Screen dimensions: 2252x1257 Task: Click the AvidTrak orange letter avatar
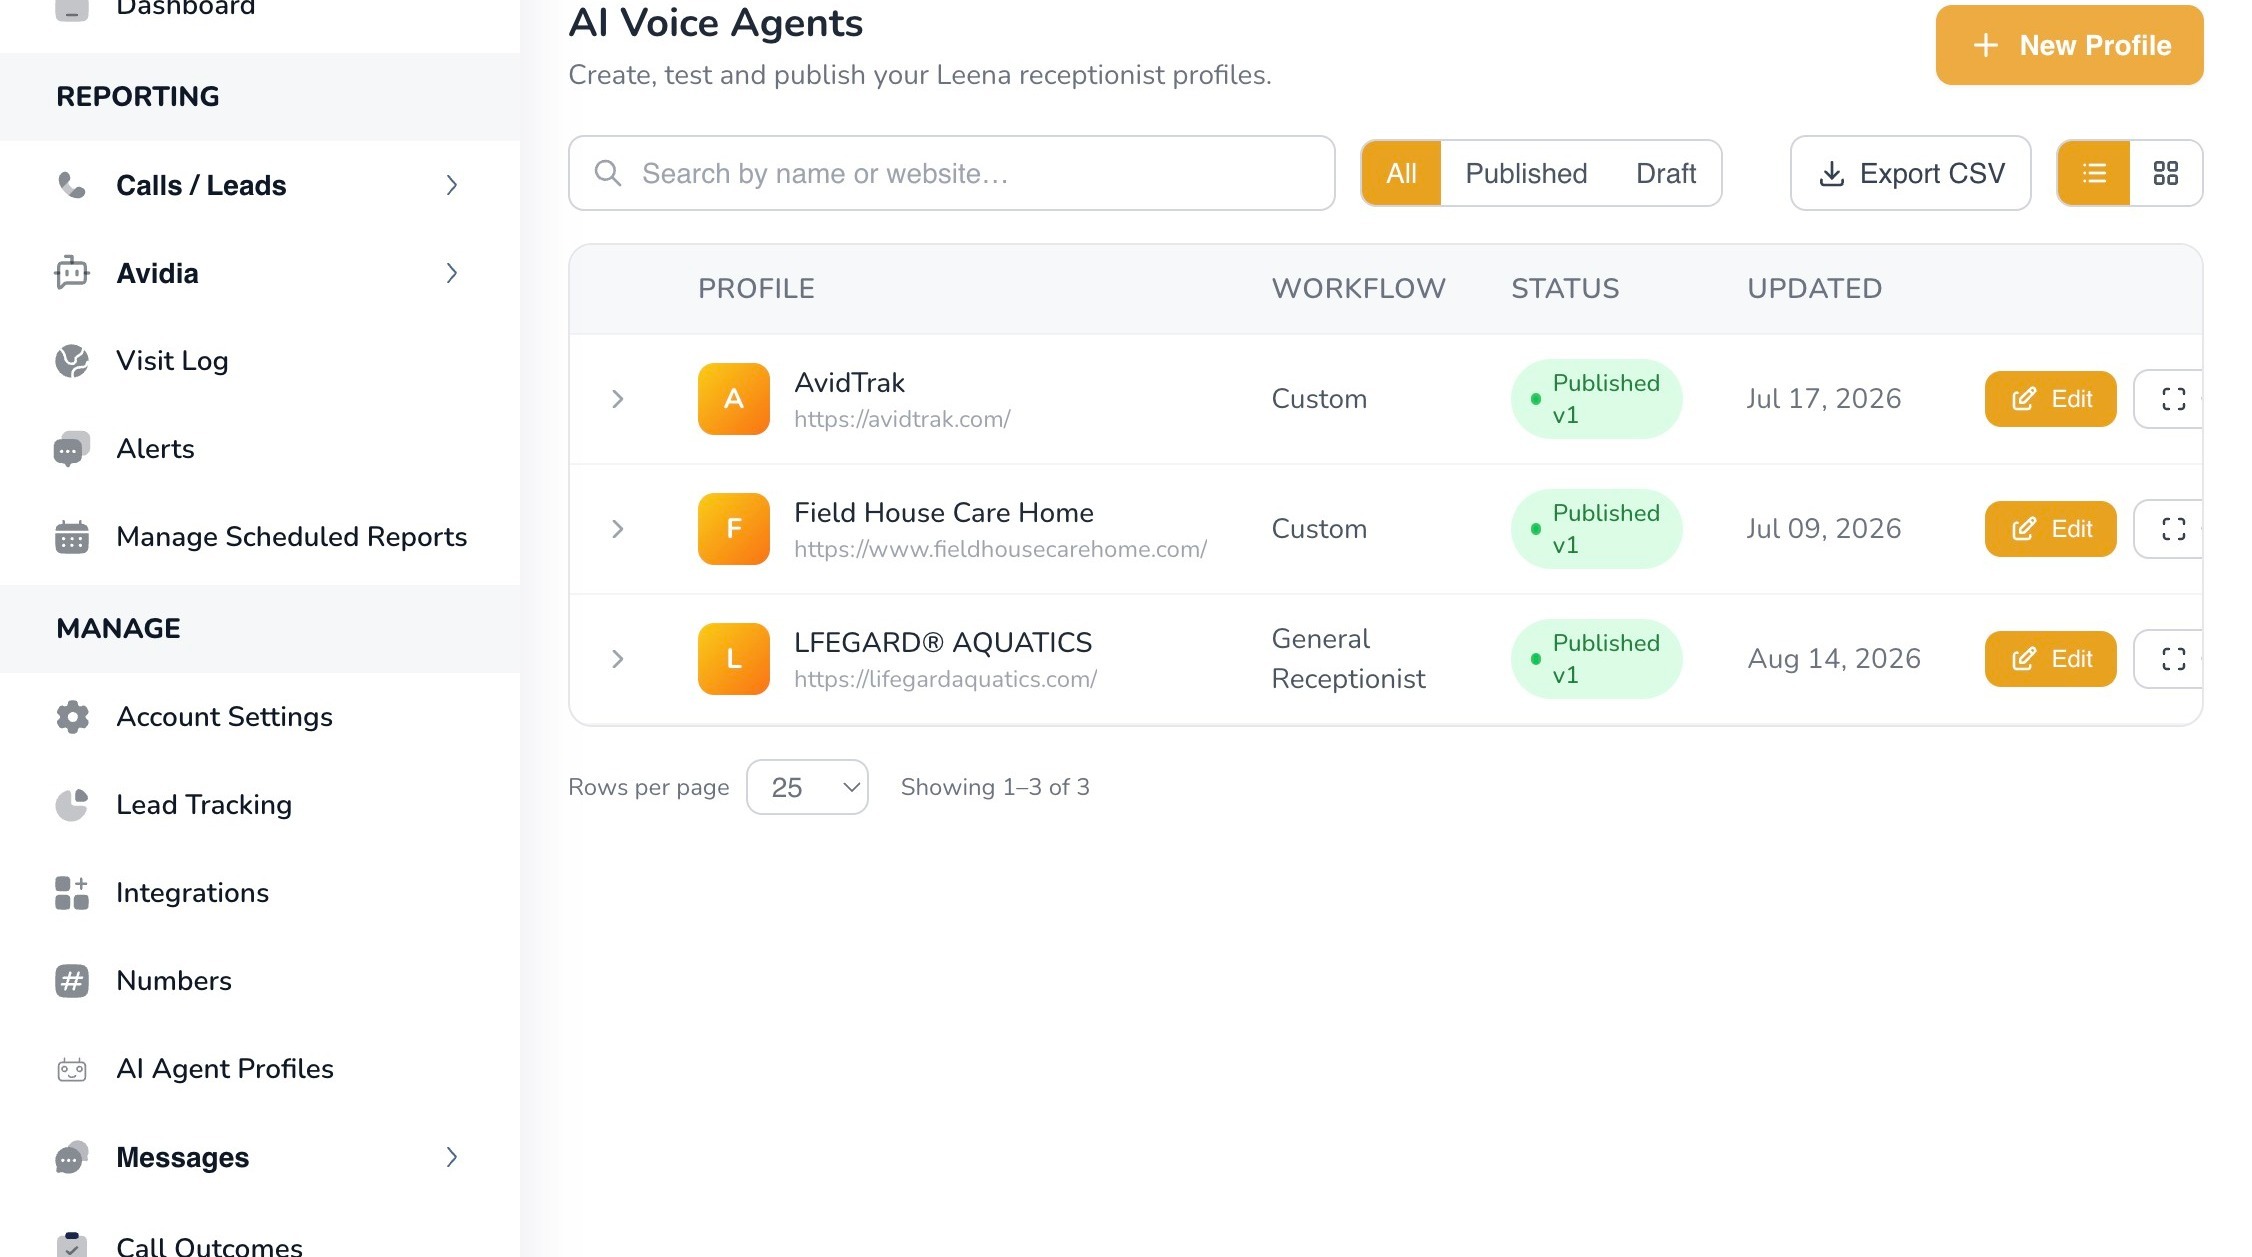tap(734, 399)
